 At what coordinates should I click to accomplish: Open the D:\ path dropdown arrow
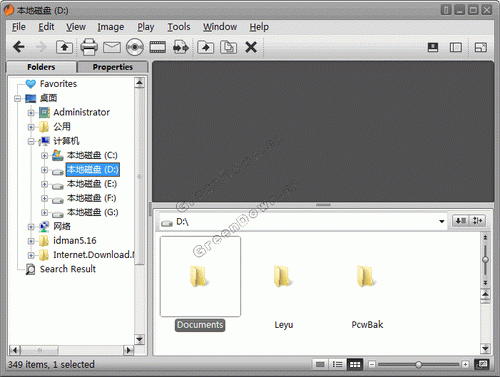(x=442, y=221)
